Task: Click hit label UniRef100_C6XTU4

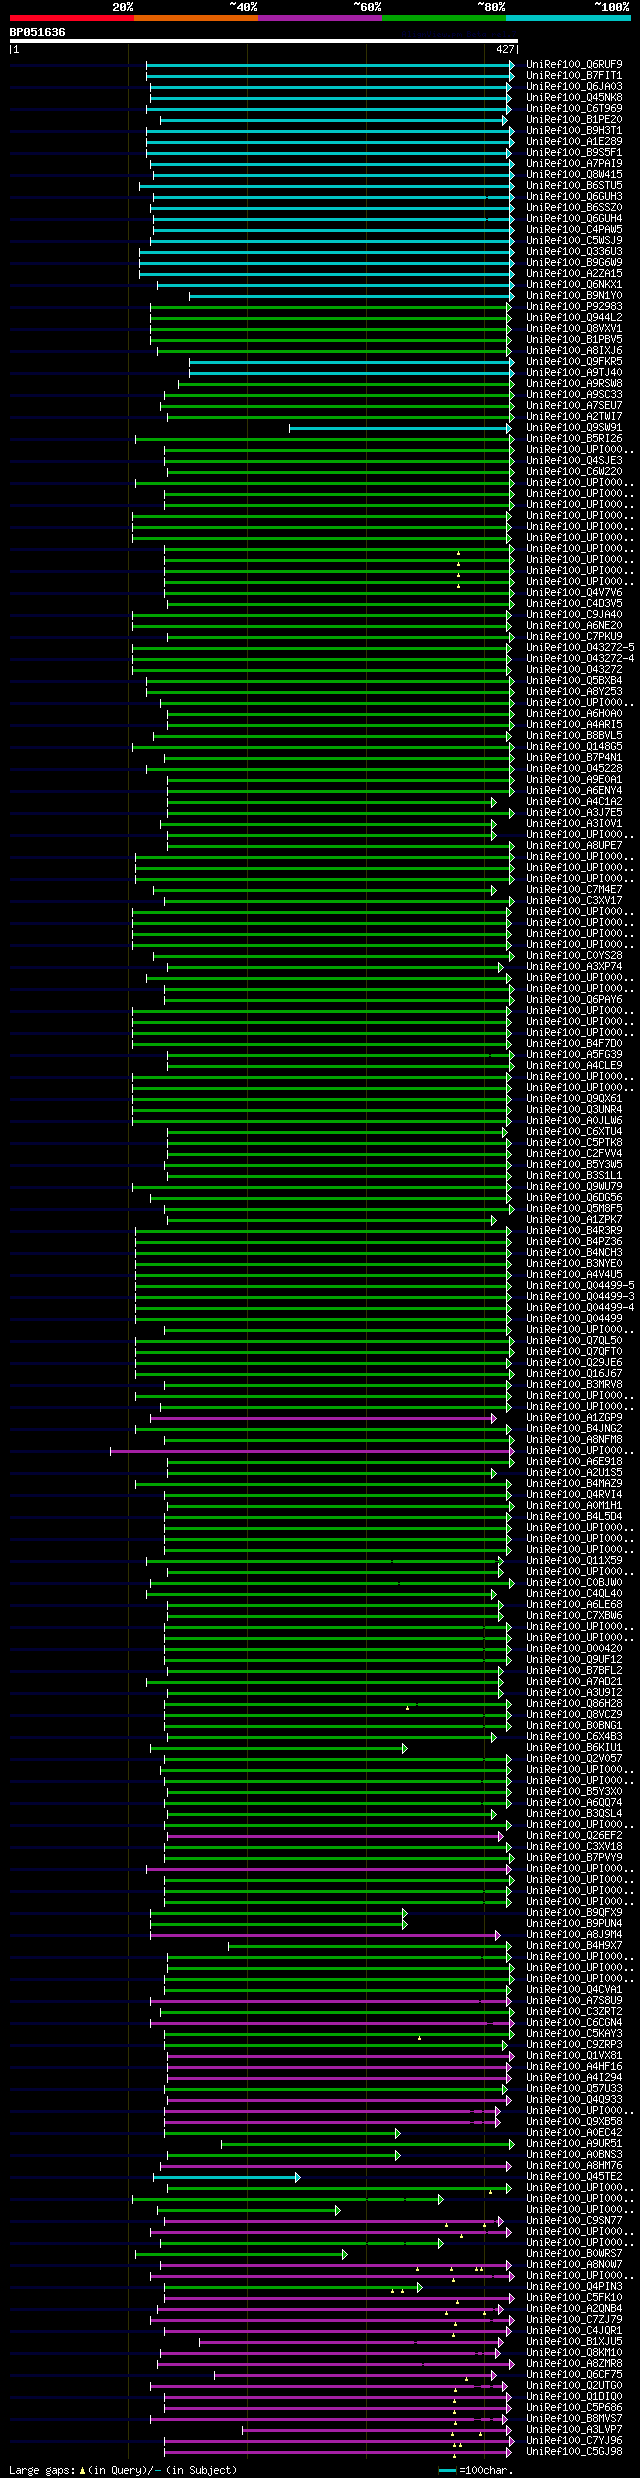Action: click(574, 1131)
